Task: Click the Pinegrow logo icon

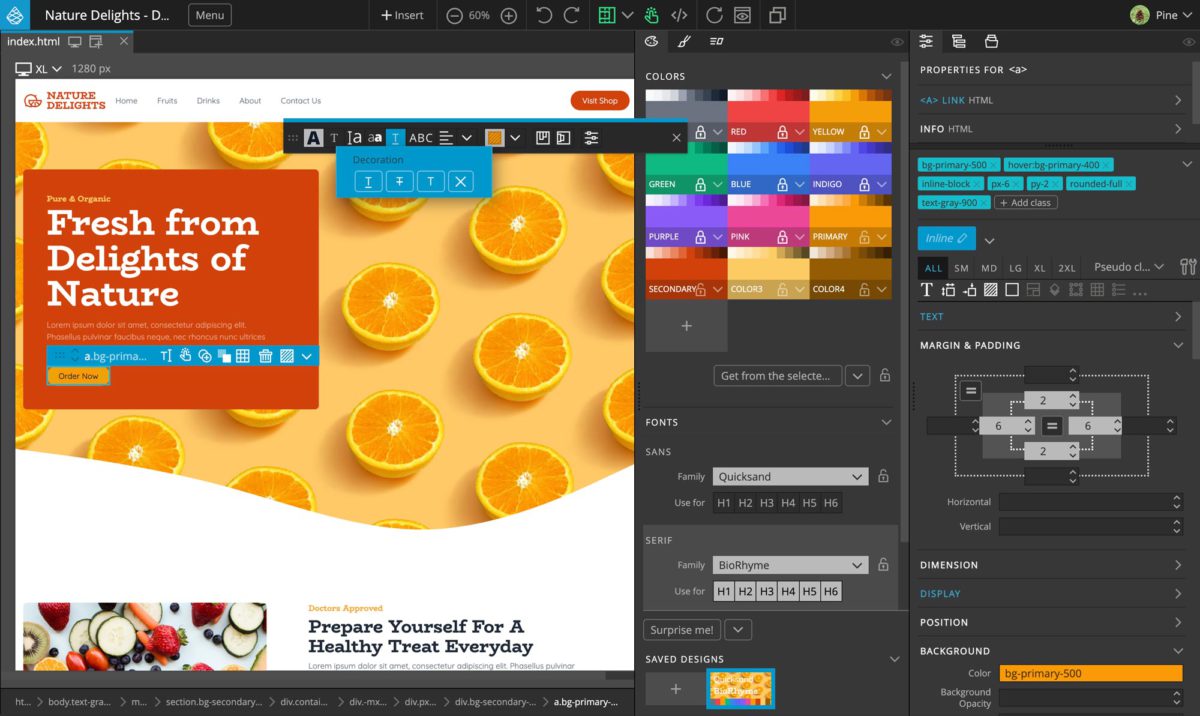Action: [17, 15]
